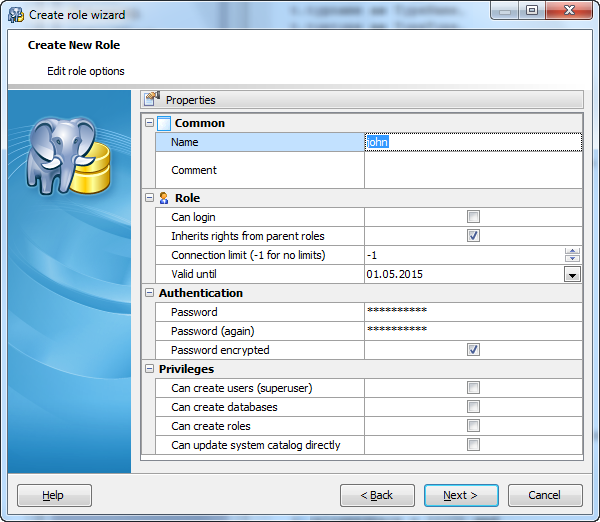Image resolution: width=600 pixels, height=522 pixels.
Task: Collapse the Common section
Action: click(149, 123)
